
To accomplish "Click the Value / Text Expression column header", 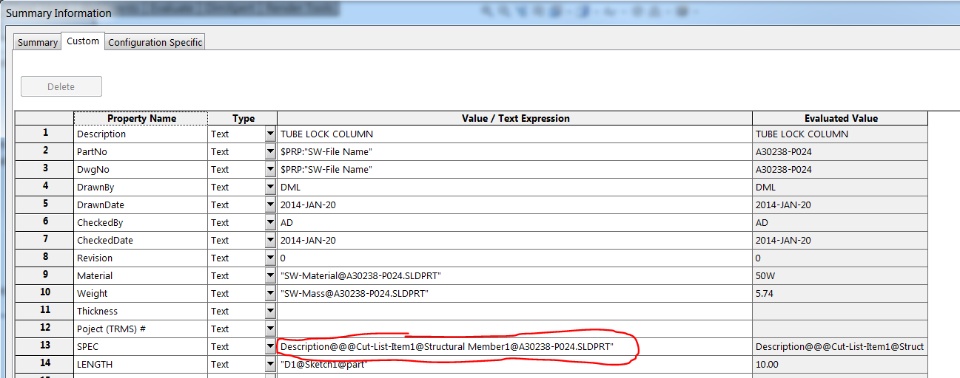I will pyautogui.click(x=515, y=118).
